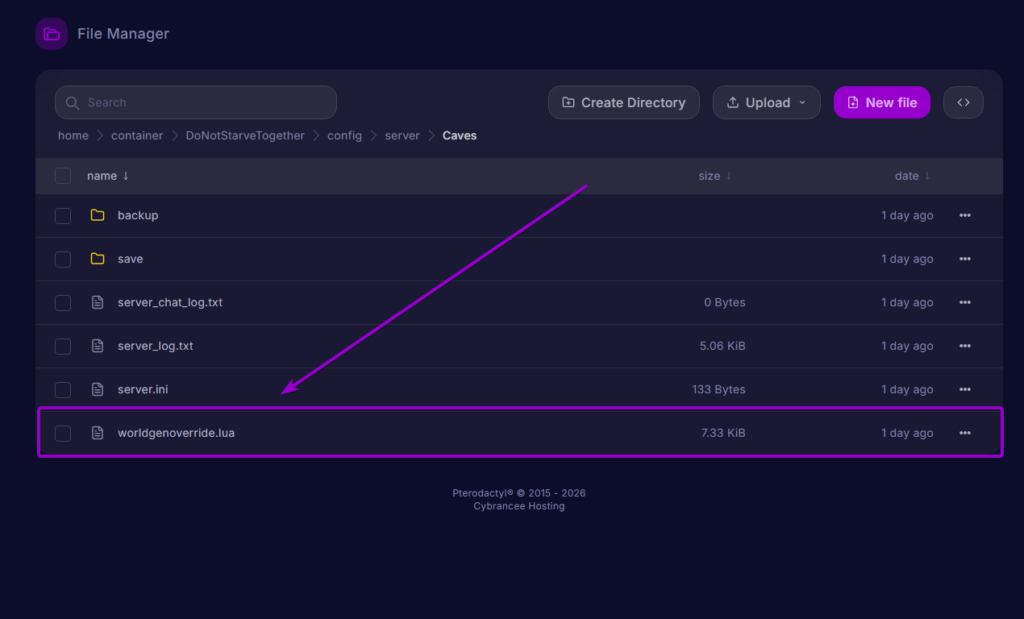Click the backup folder icon
Screen dimensions: 1024x619
[97, 215]
